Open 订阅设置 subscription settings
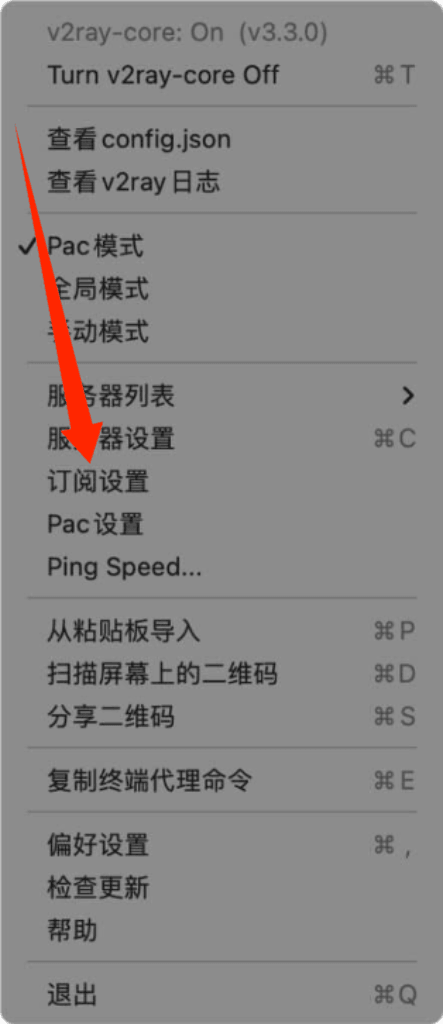Image resolution: width=443 pixels, height=1024 pixels. tap(222, 481)
